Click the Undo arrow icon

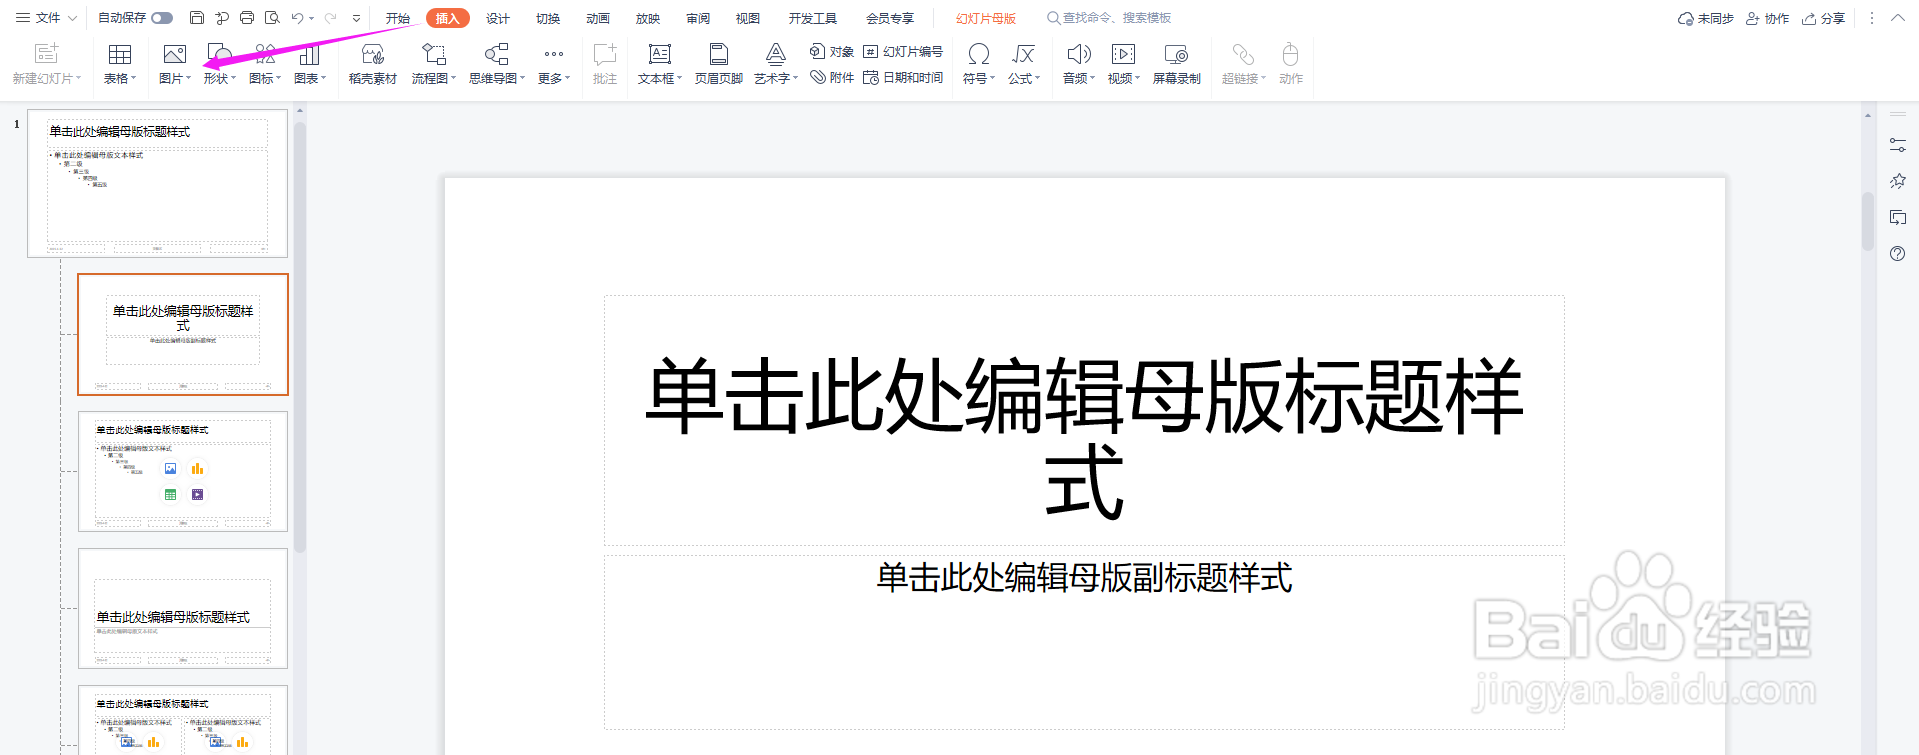(297, 18)
